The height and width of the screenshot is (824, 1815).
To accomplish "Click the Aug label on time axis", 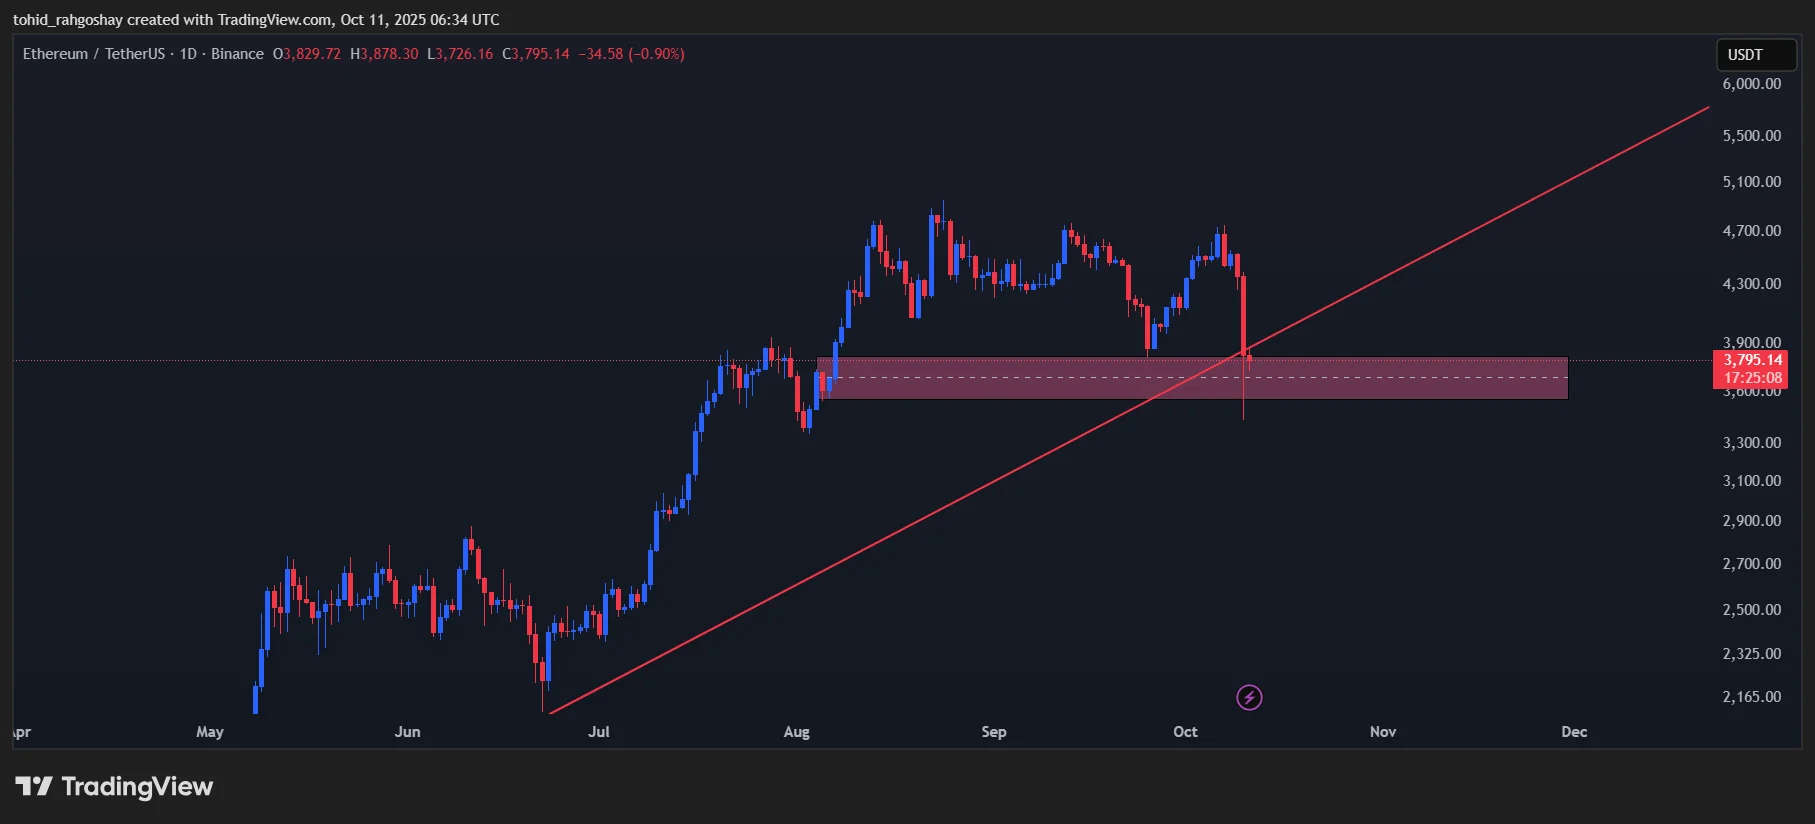I will (x=796, y=732).
